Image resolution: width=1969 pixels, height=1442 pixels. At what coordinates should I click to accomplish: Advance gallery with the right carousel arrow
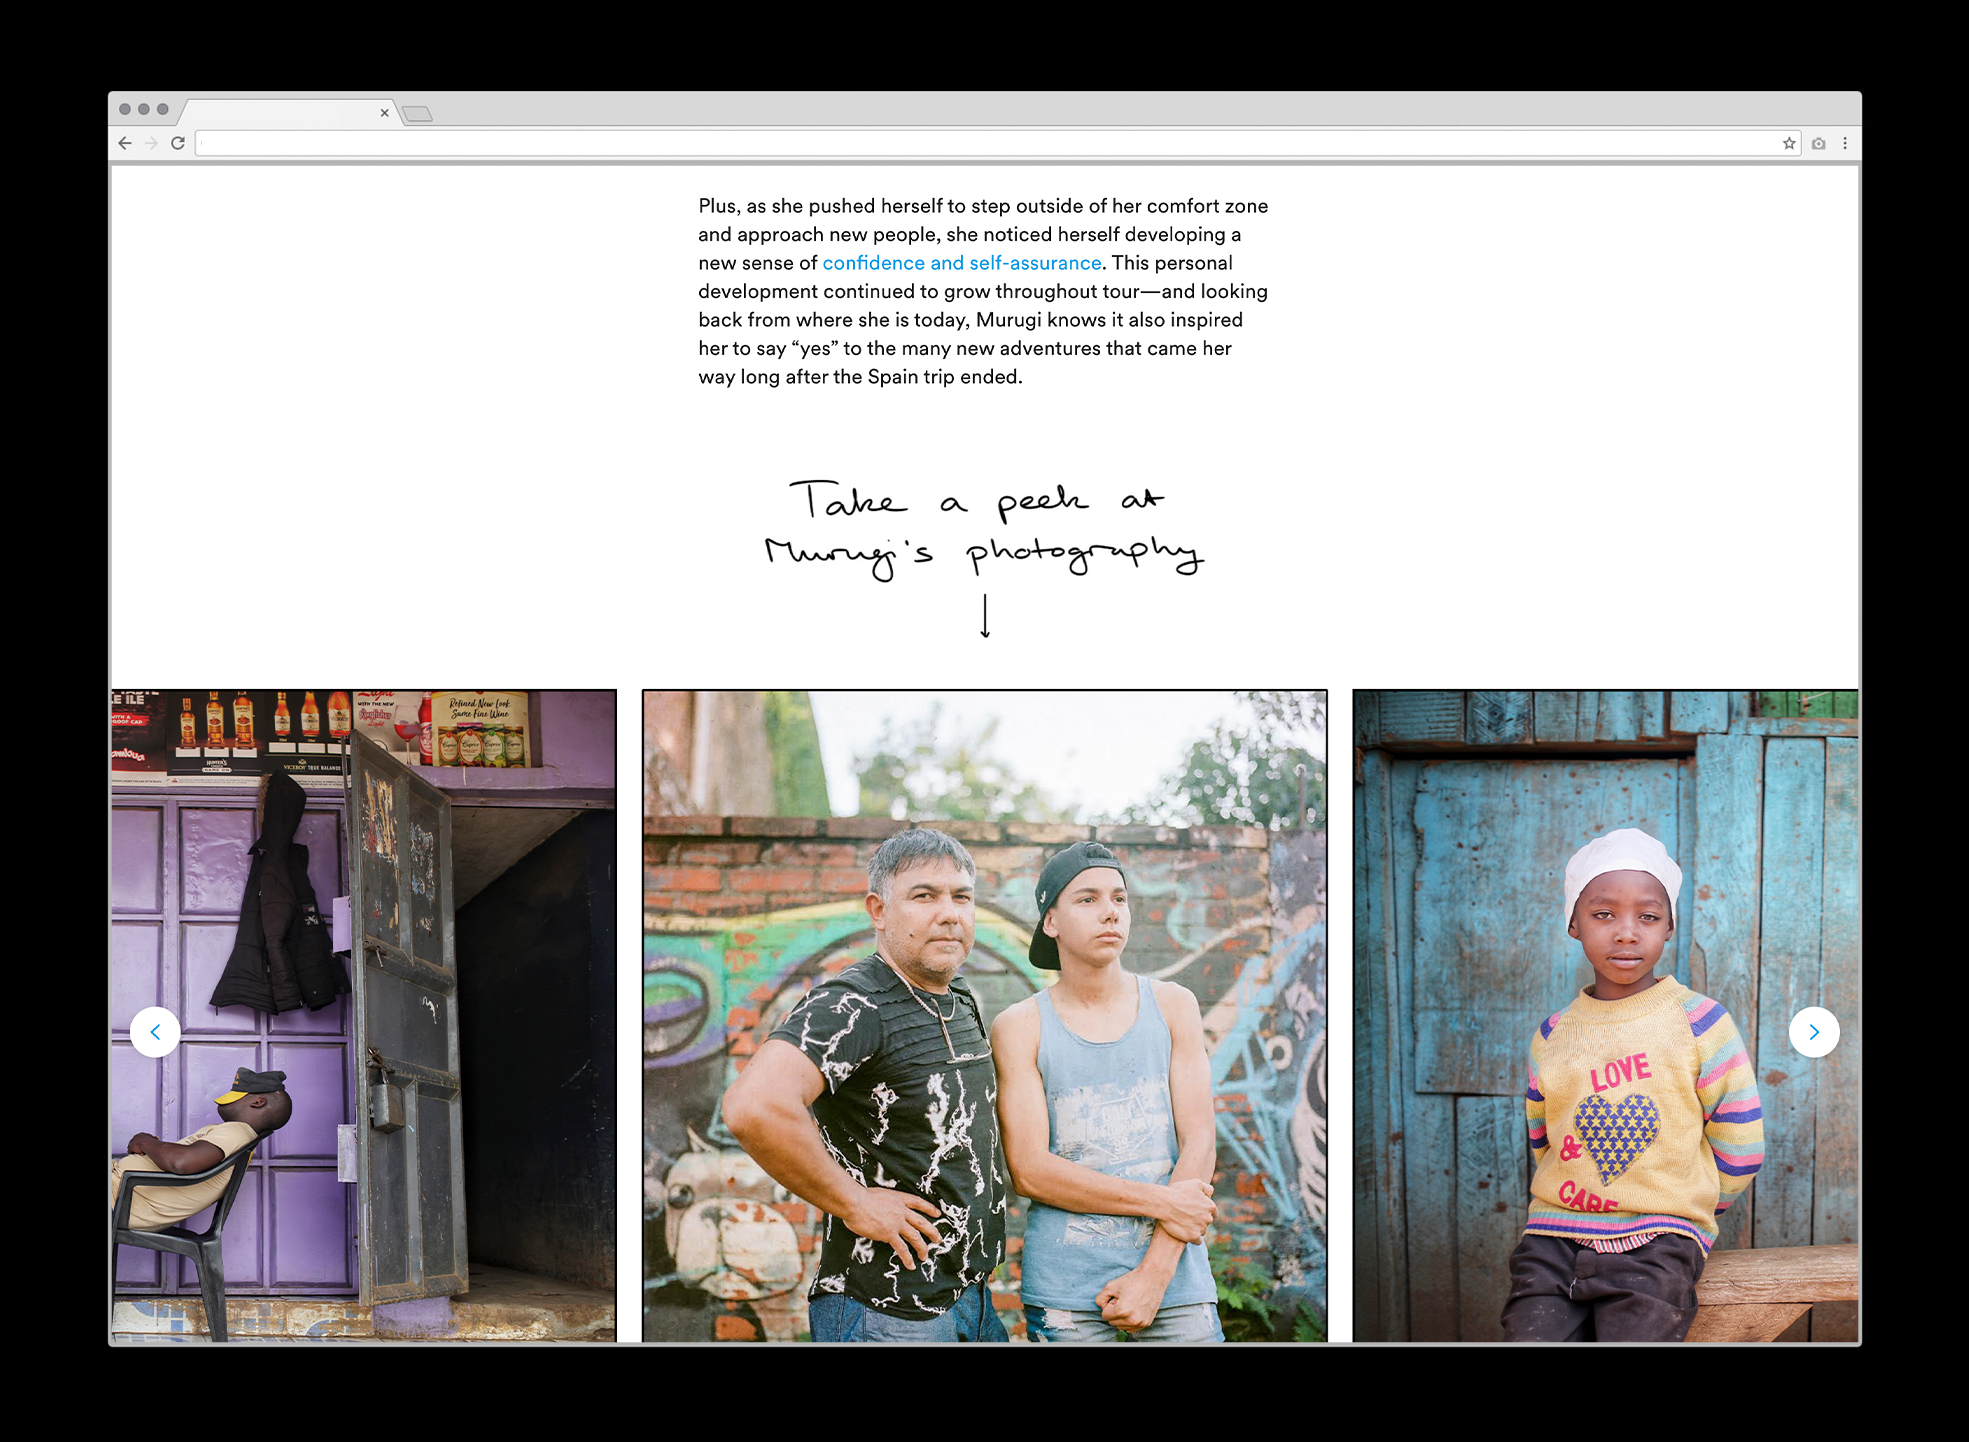(1814, 1032)
